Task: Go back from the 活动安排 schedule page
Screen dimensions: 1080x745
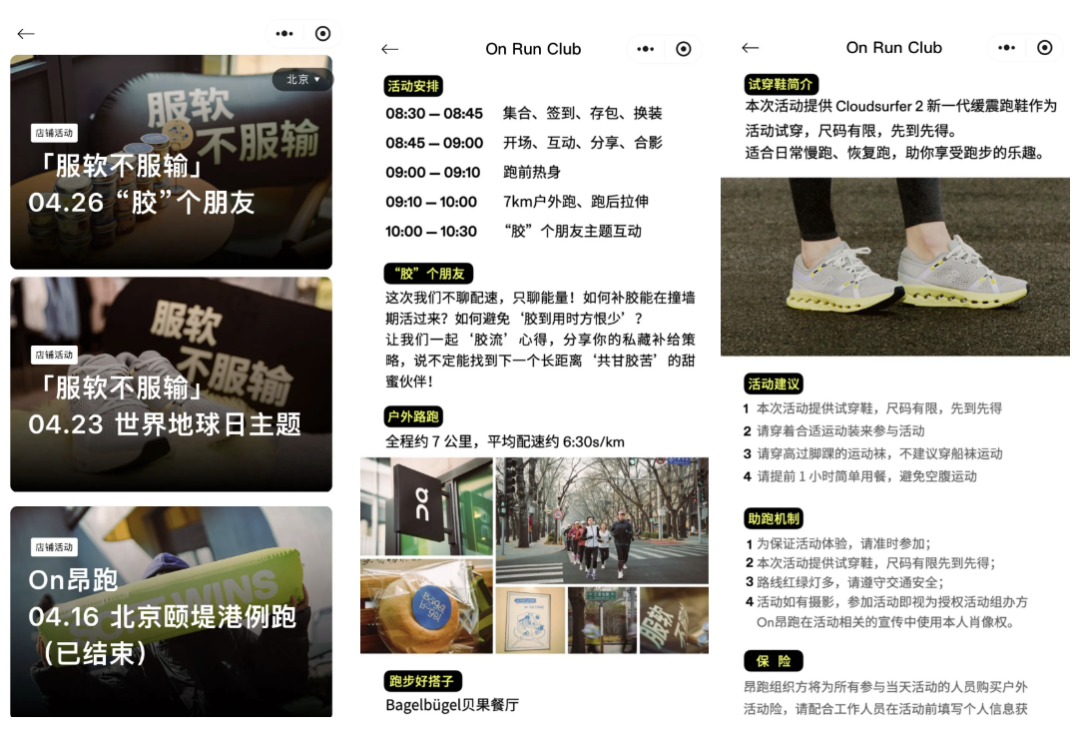Action: pyautogui.click(x=390, y=49)
